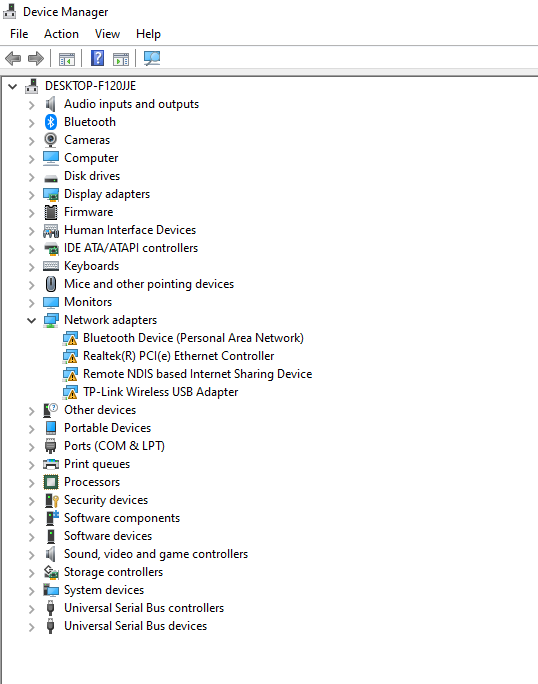This screenshot has height=684, width=538.
Task: Click the Display adapters icon
Action: tap(51, 194)
